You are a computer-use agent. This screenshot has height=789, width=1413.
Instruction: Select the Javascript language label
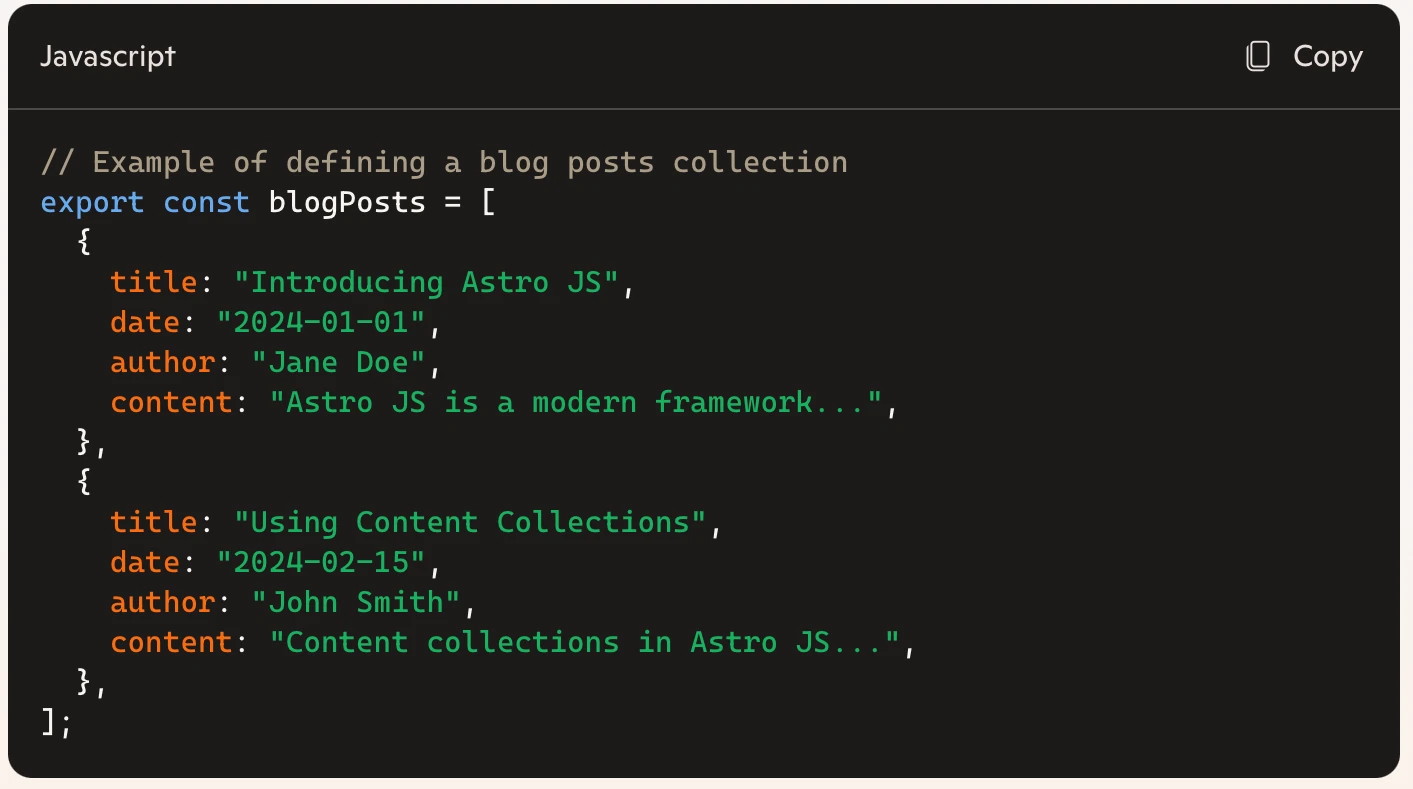coord(107,57)
